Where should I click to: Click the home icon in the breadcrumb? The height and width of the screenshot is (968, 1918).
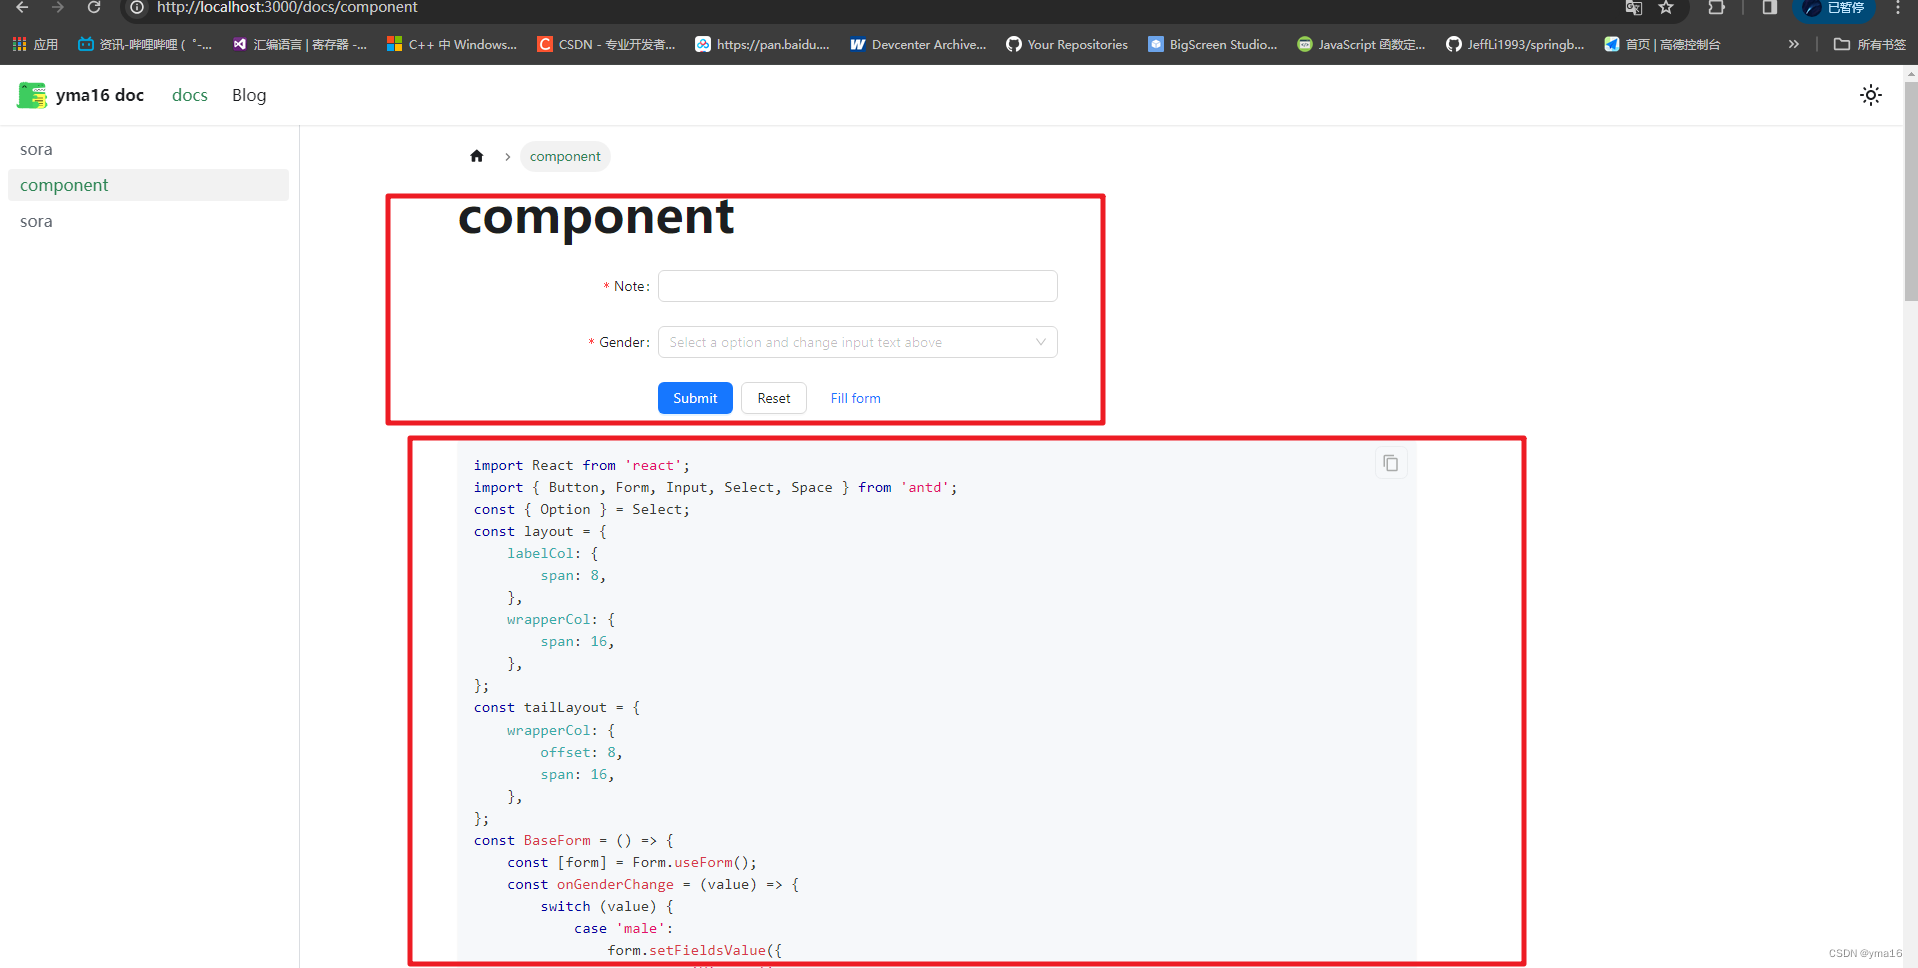coord(477,156)
